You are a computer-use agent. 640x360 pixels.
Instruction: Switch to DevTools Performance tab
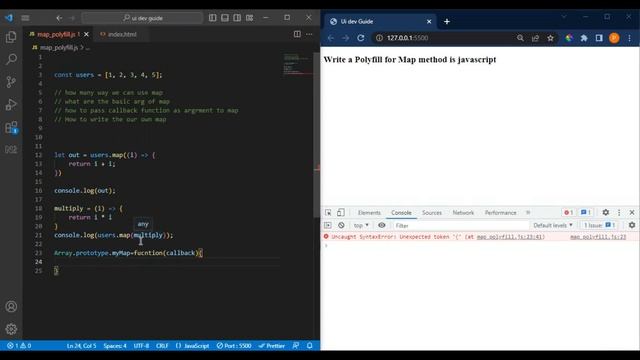pyautogui.click(x=500, y=213)
